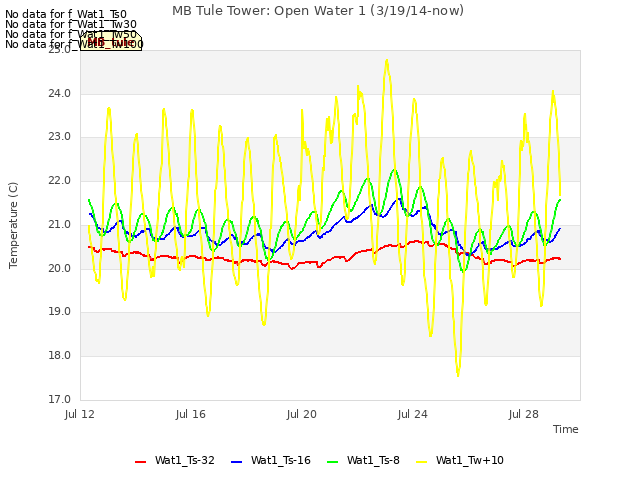
Task: Click the 24.0 y-axis tick label
Action: (60, 93)
